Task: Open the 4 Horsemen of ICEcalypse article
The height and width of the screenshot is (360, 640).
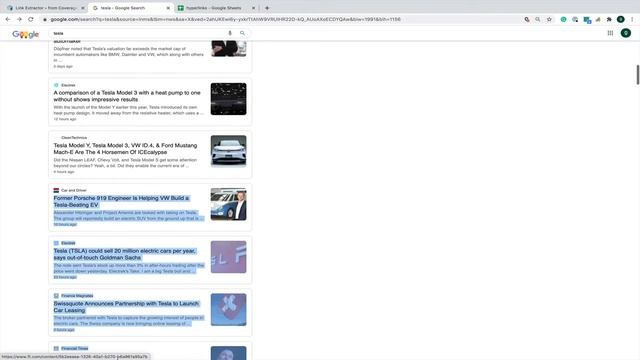Action: pyautogui.click(x=125, y=149)
